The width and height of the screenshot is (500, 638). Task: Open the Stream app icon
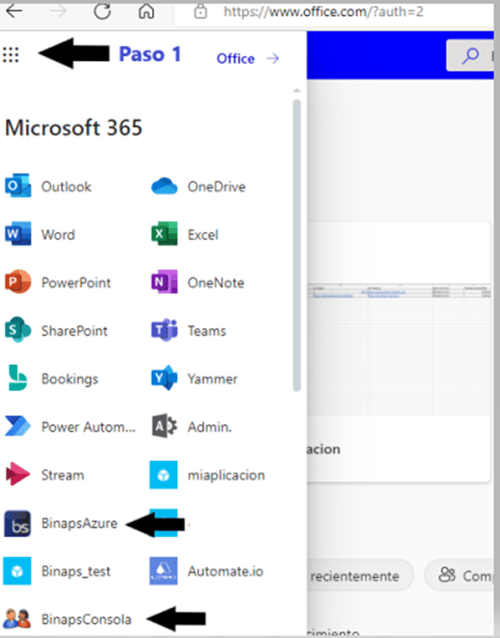tap(18, 474)
